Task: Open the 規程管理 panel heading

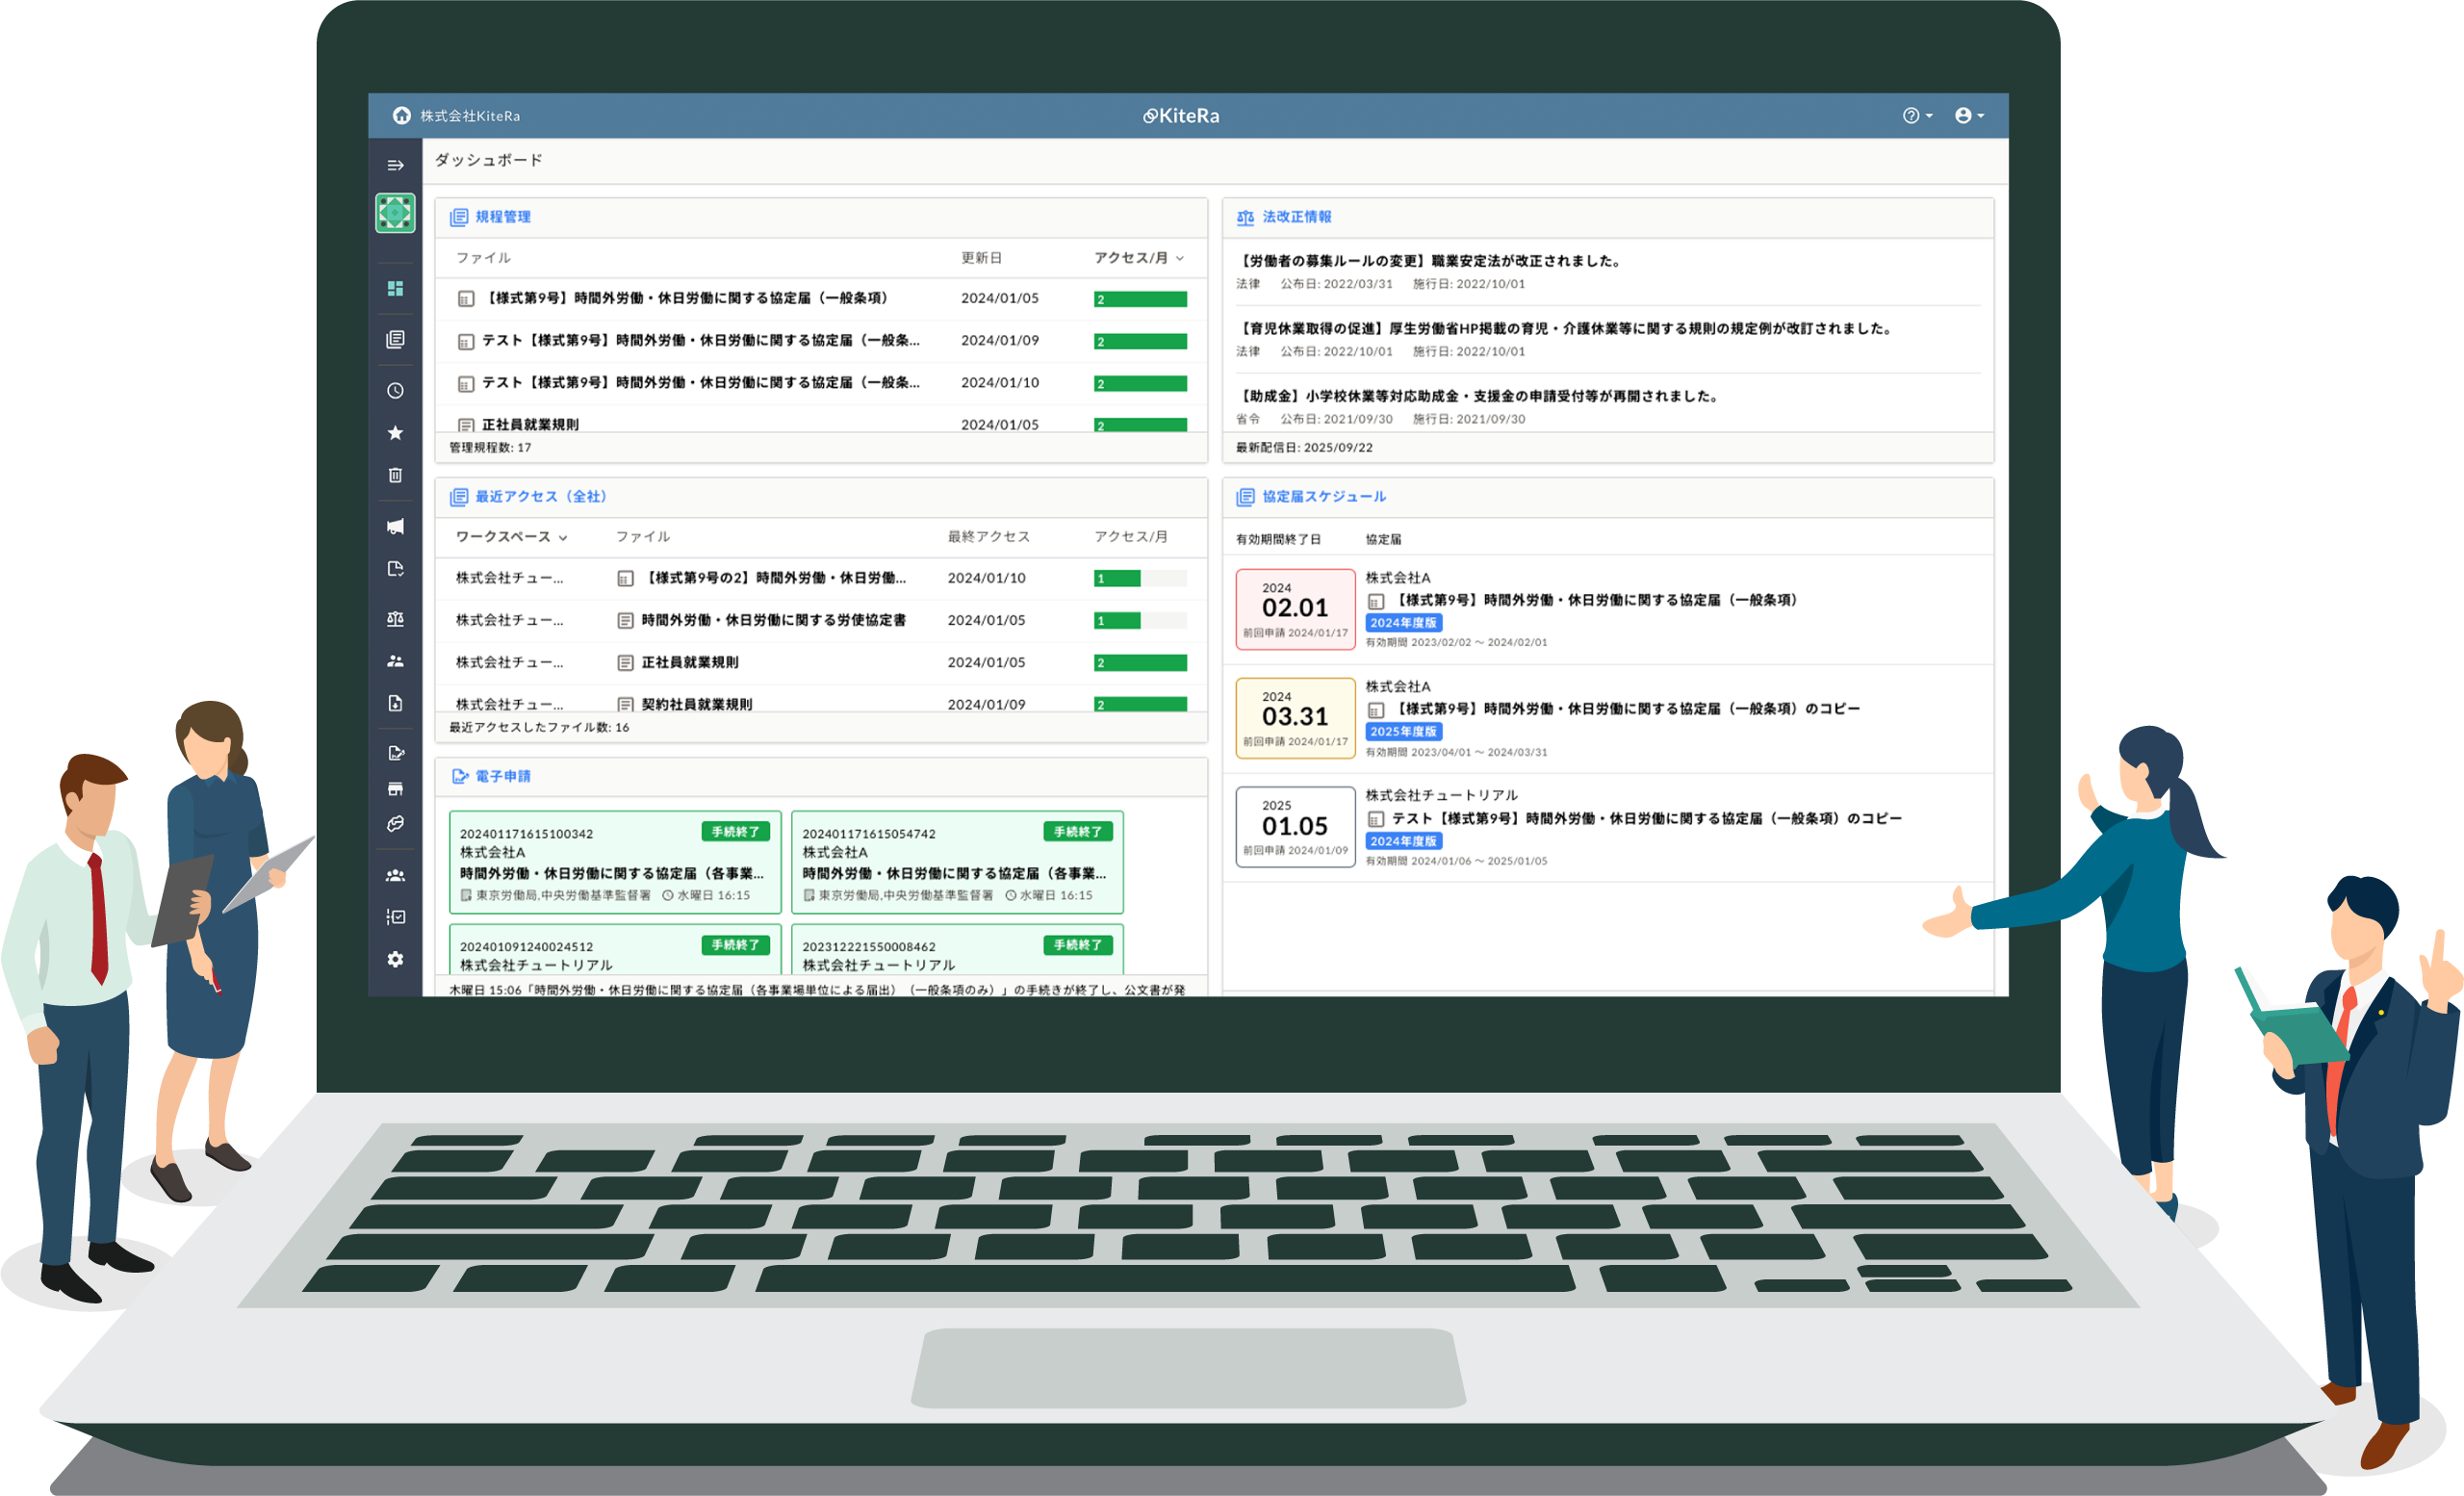Action: [x=502, y=217]
